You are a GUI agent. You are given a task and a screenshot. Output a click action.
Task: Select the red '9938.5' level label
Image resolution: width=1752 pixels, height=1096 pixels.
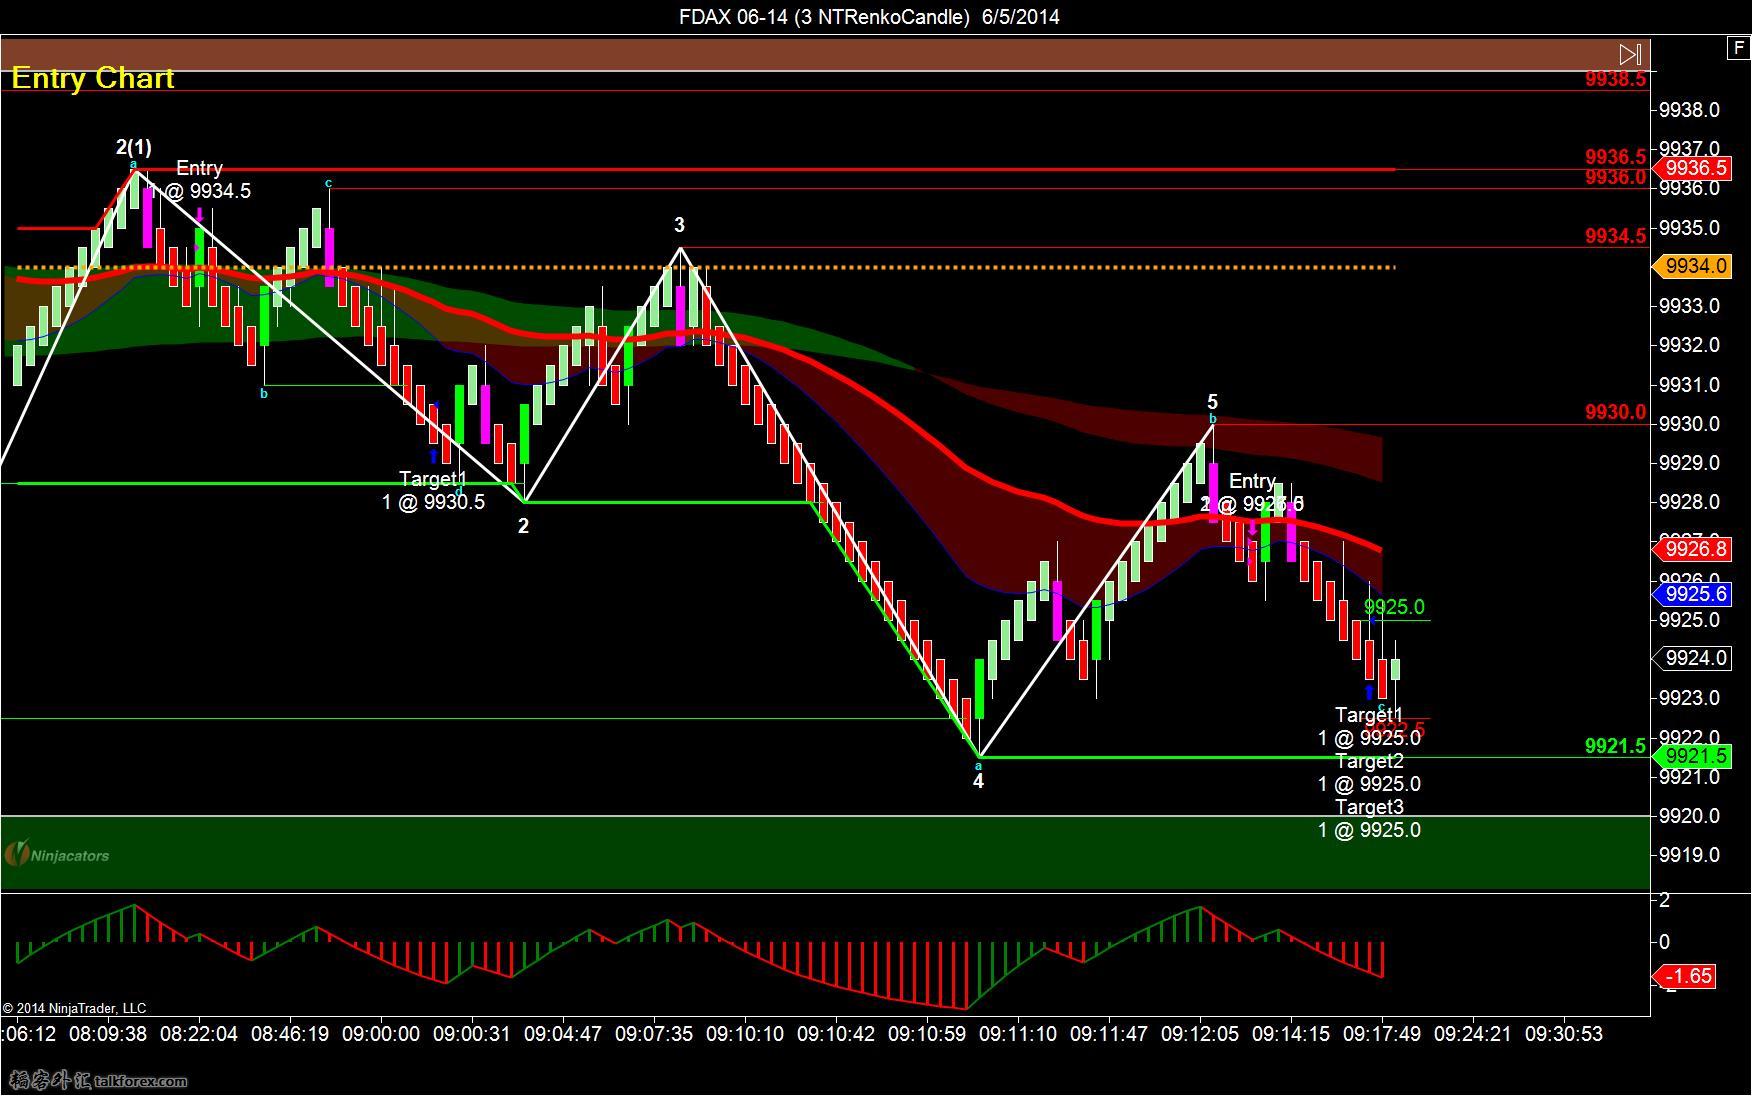point(1615,79)
